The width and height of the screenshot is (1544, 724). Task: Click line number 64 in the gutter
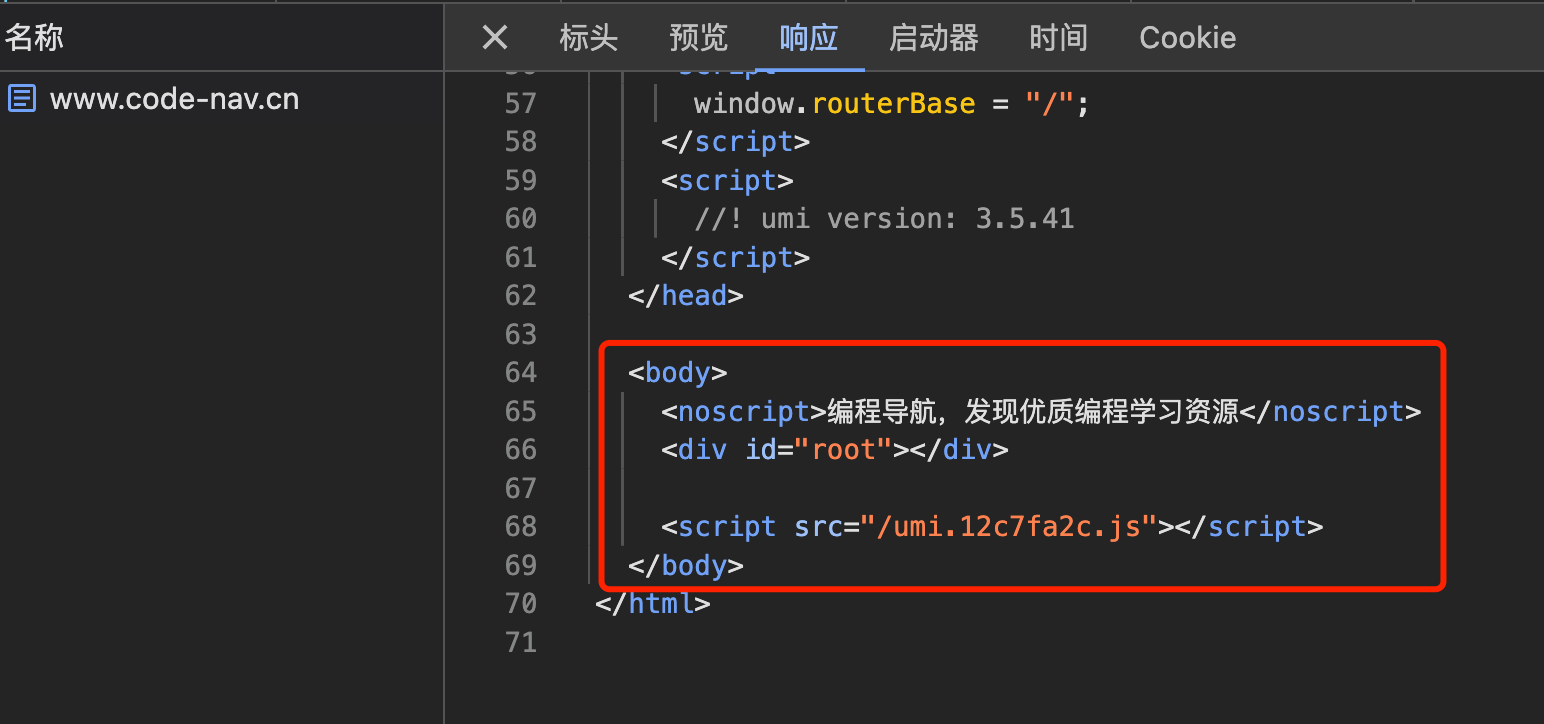[x=521, y=373]
